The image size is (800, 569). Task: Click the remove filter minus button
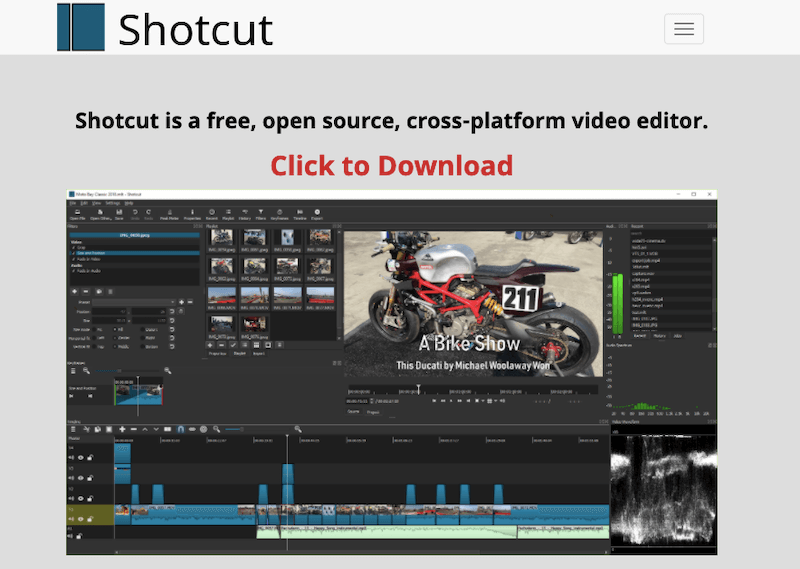[86, 291]
